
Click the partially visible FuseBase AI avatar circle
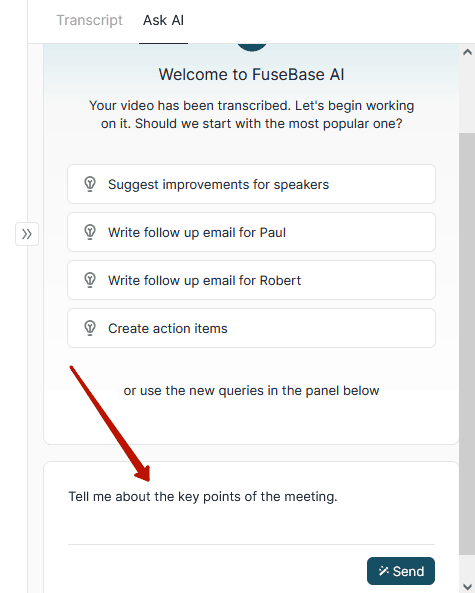[x=252, y=47]
